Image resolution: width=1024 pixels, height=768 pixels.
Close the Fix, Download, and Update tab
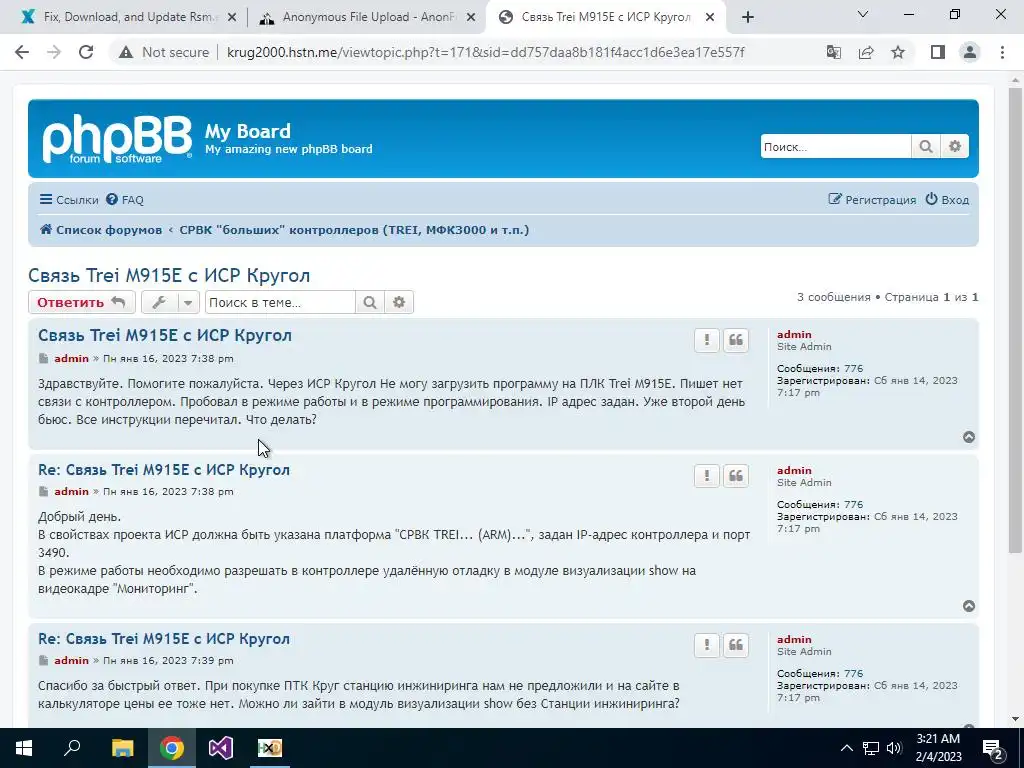coord(231,18)
